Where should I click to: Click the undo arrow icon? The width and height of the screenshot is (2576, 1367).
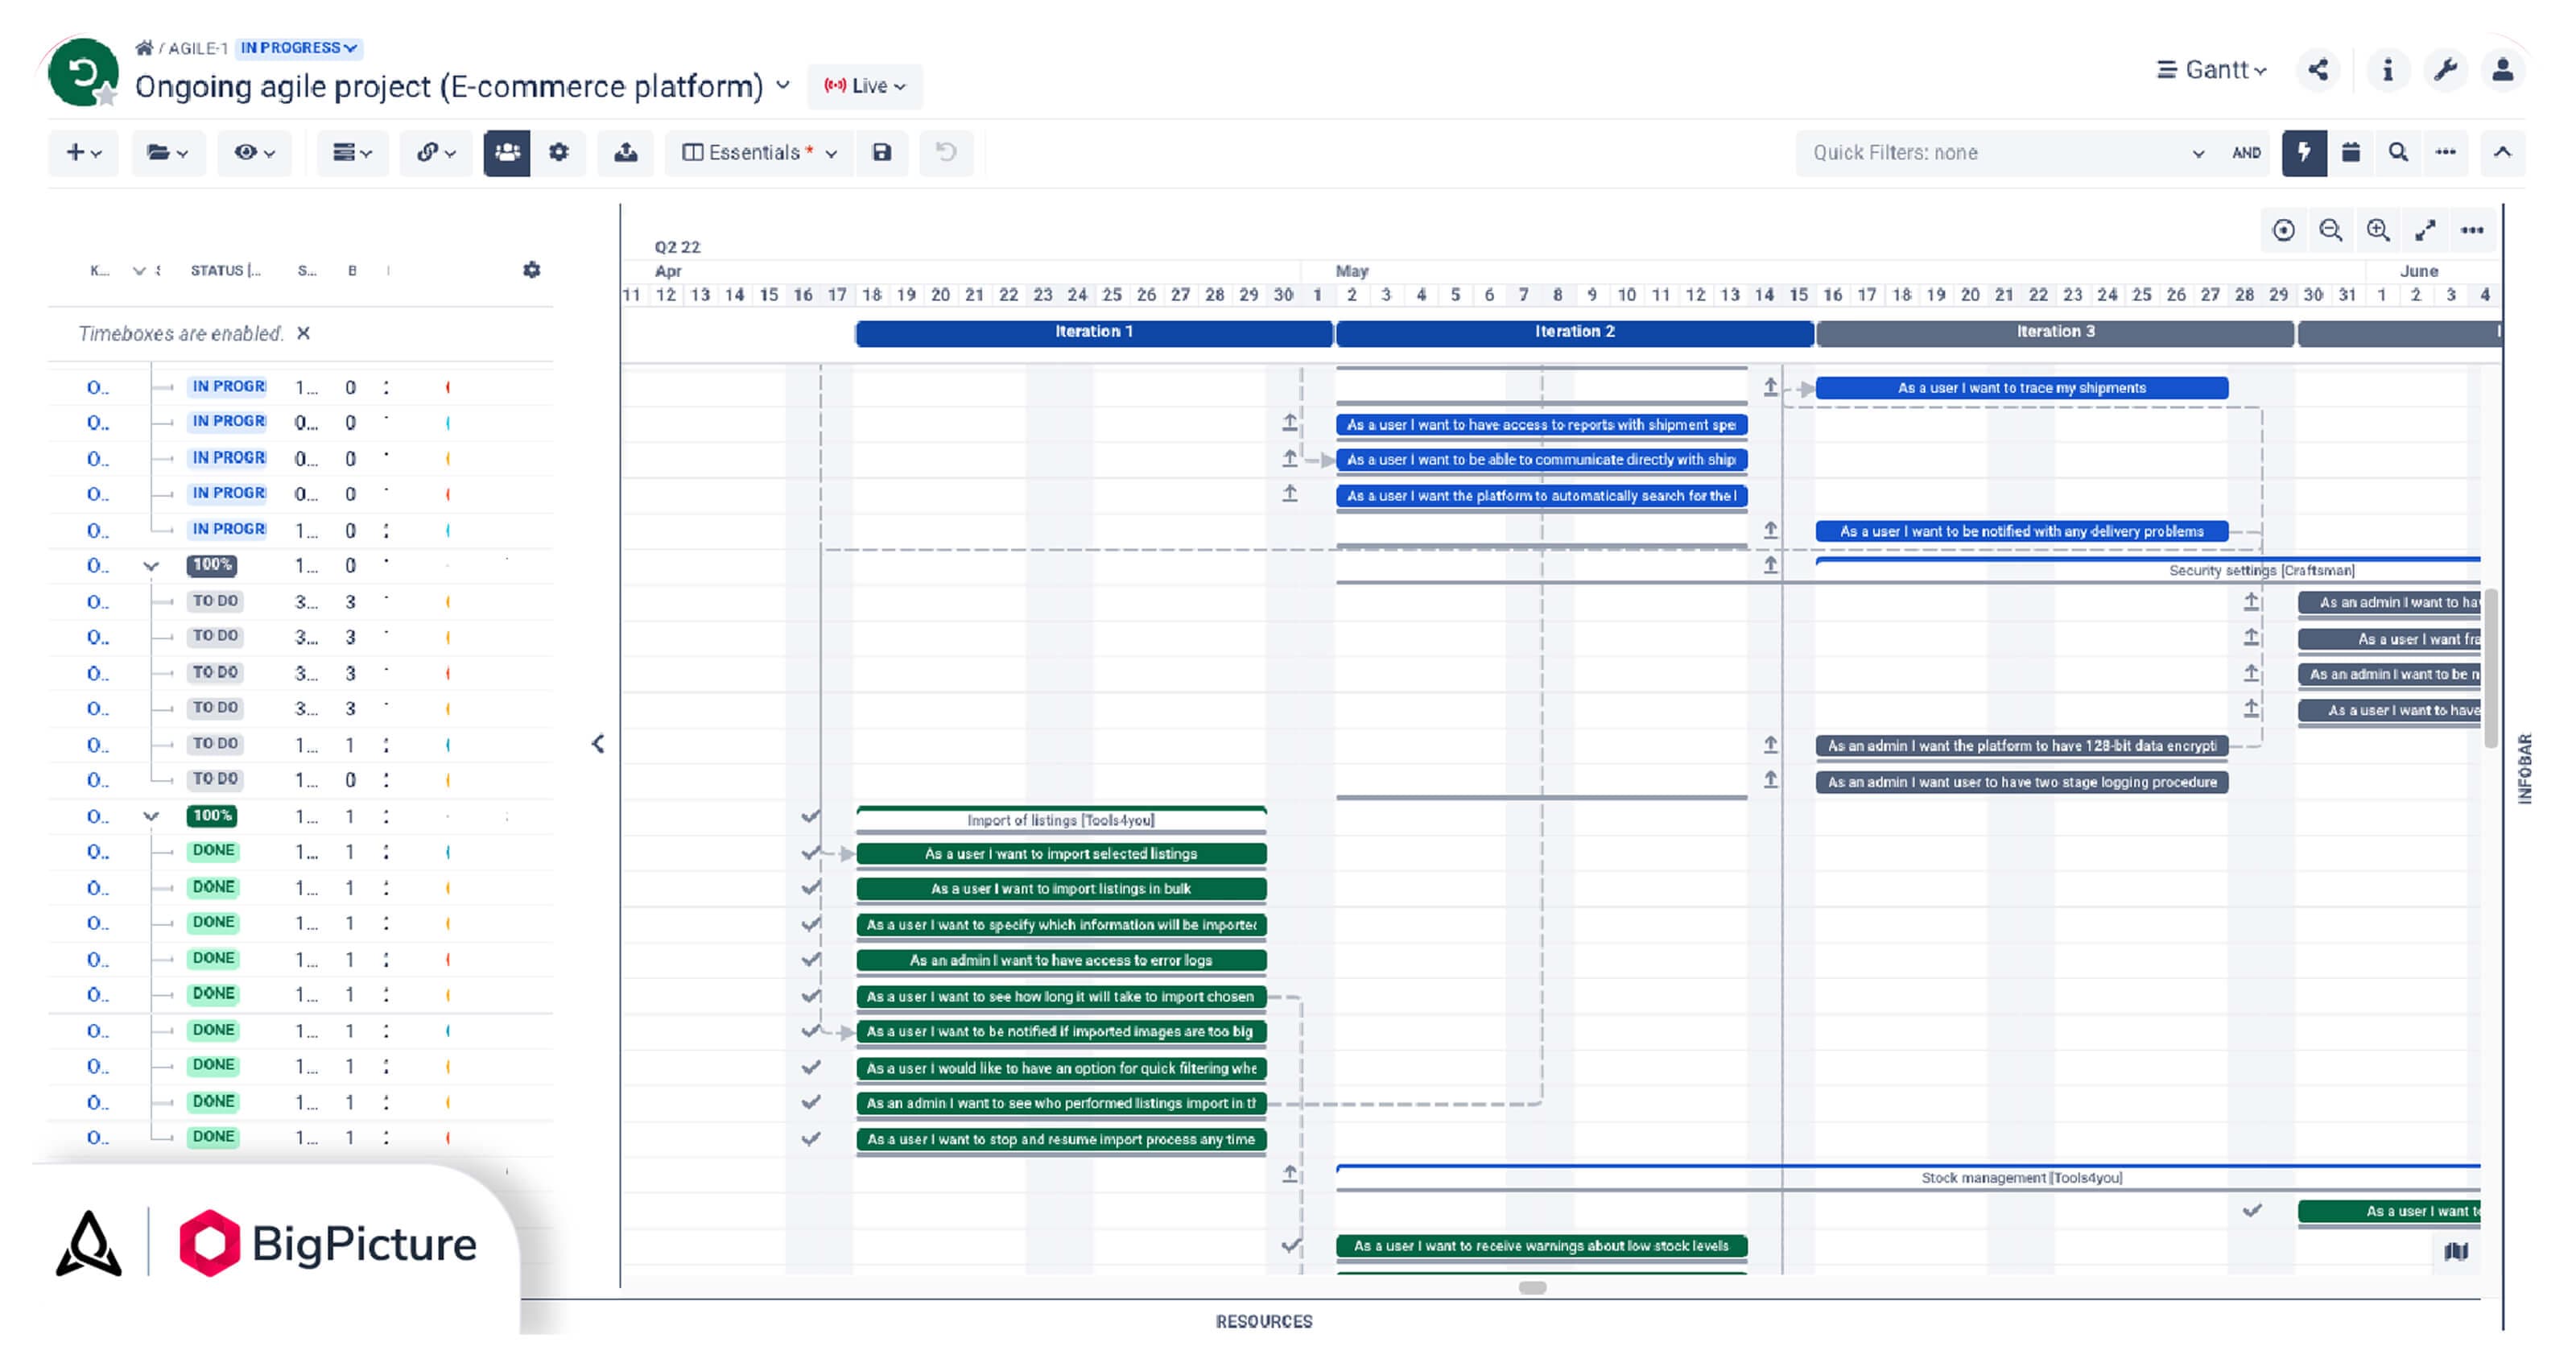(x=946, y=152)
